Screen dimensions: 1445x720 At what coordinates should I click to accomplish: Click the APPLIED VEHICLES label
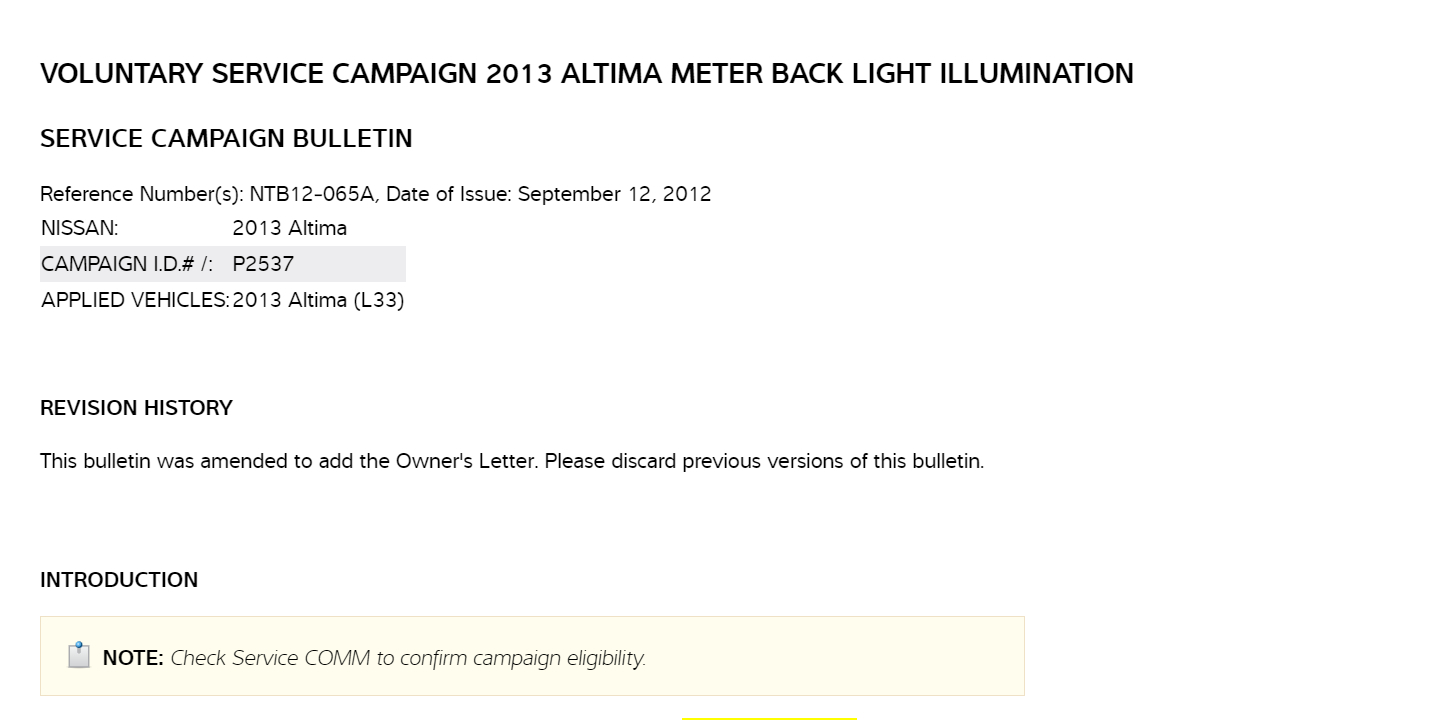135,300
